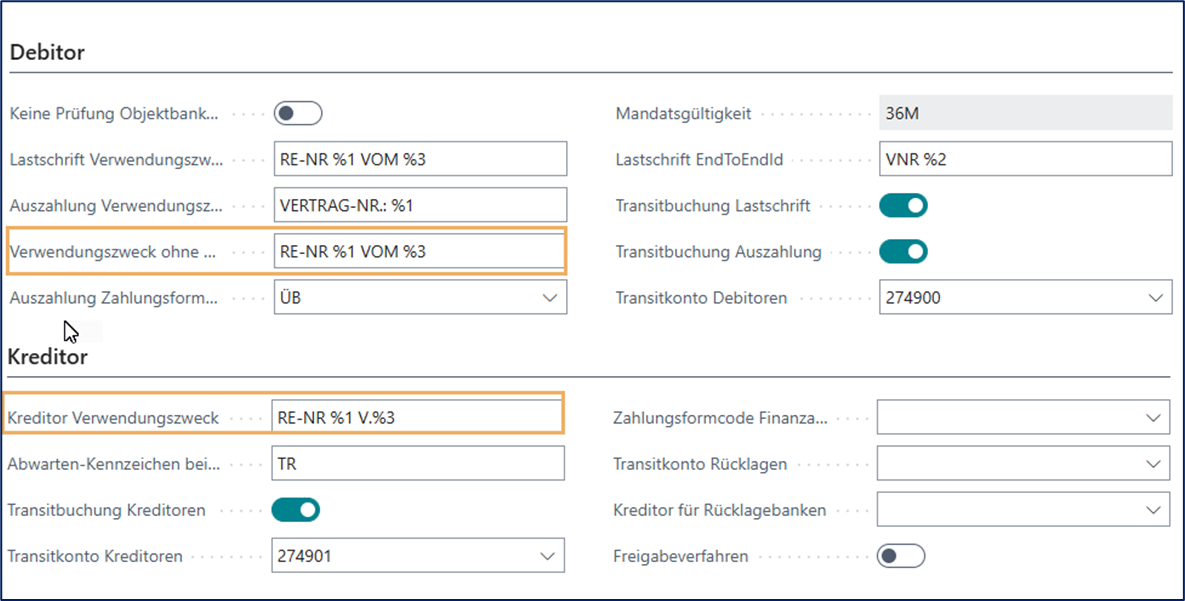Select the Lastschrift Verwendungszweck input field
This screenshot has width=1185, height=601.
(420, 158)
